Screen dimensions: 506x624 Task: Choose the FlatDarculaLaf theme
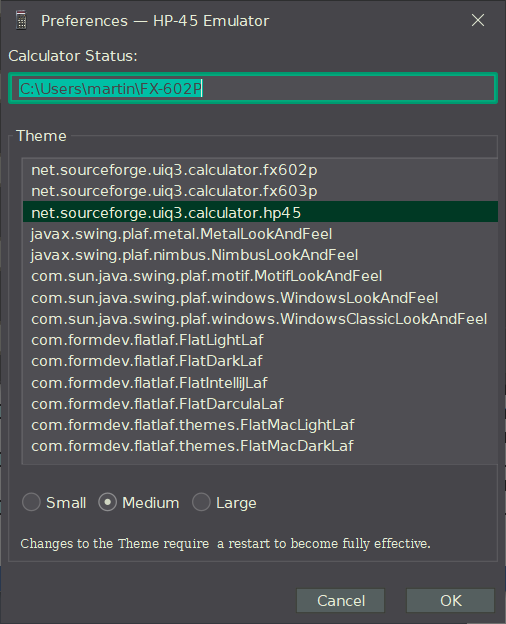(260, 404)
